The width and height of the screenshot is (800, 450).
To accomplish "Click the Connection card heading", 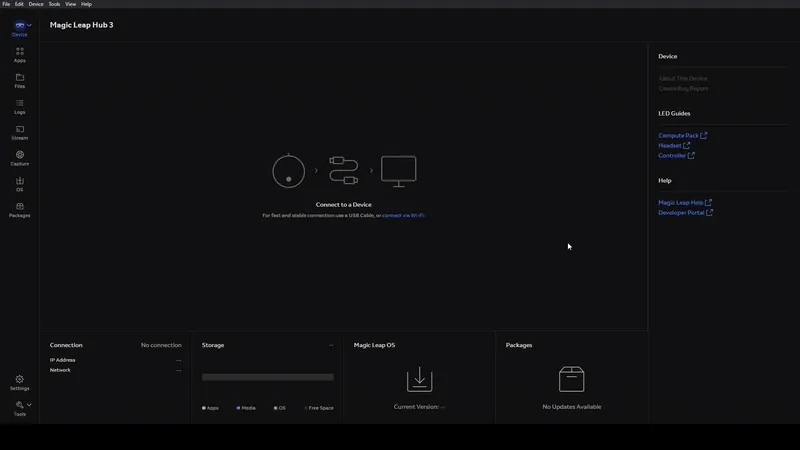I will tap(66, 345).
